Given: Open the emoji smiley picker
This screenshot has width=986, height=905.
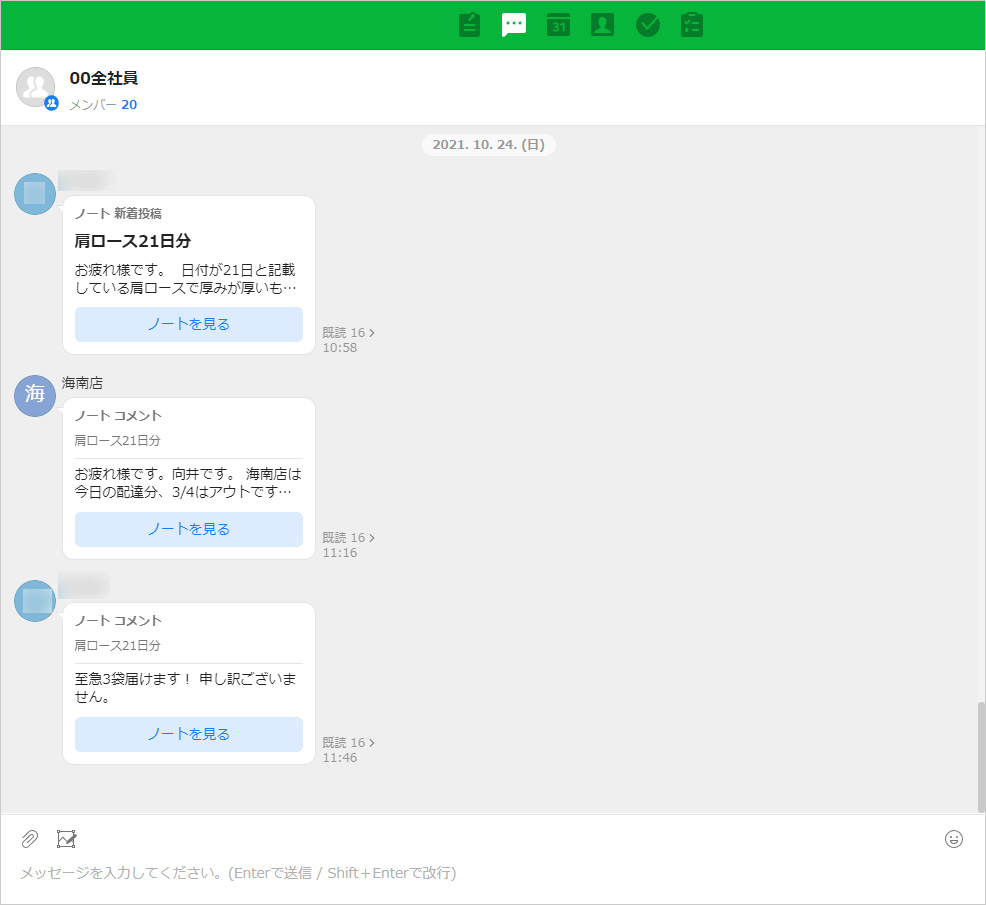Looking at the screenshot, I should click(954, 839).
